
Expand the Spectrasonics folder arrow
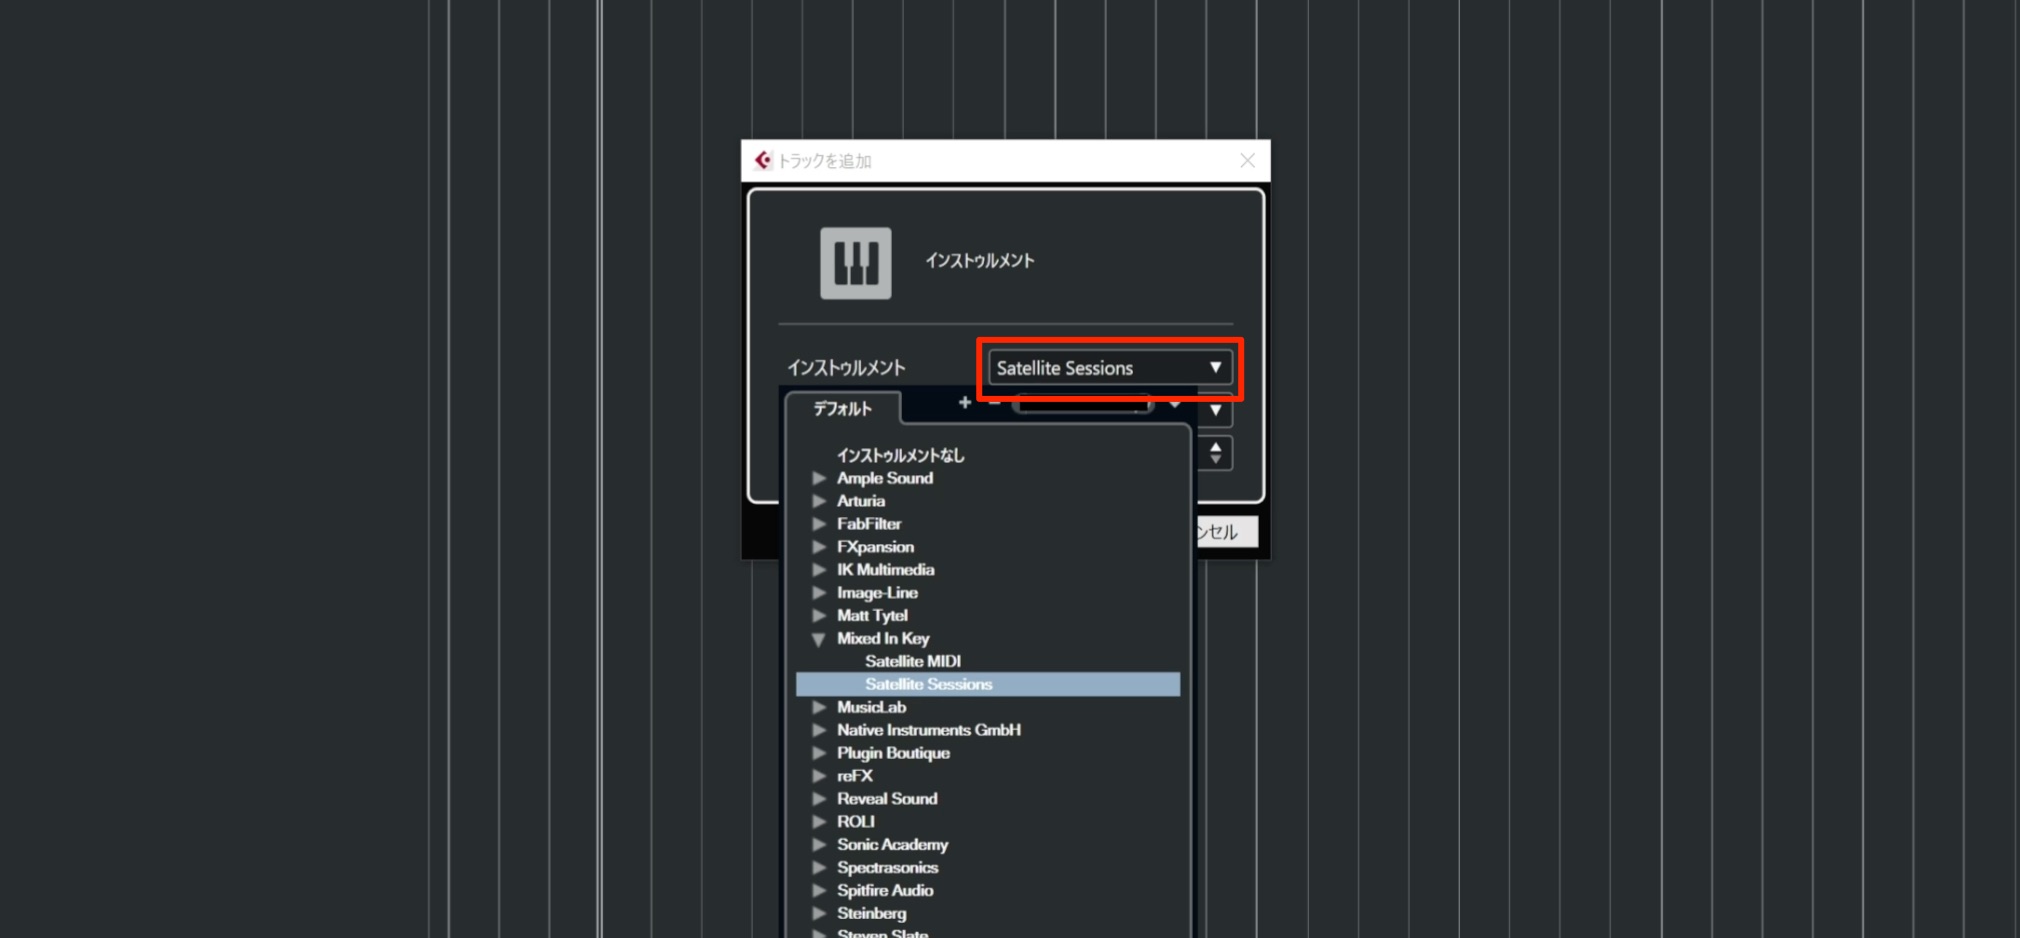tap(819, 868)
